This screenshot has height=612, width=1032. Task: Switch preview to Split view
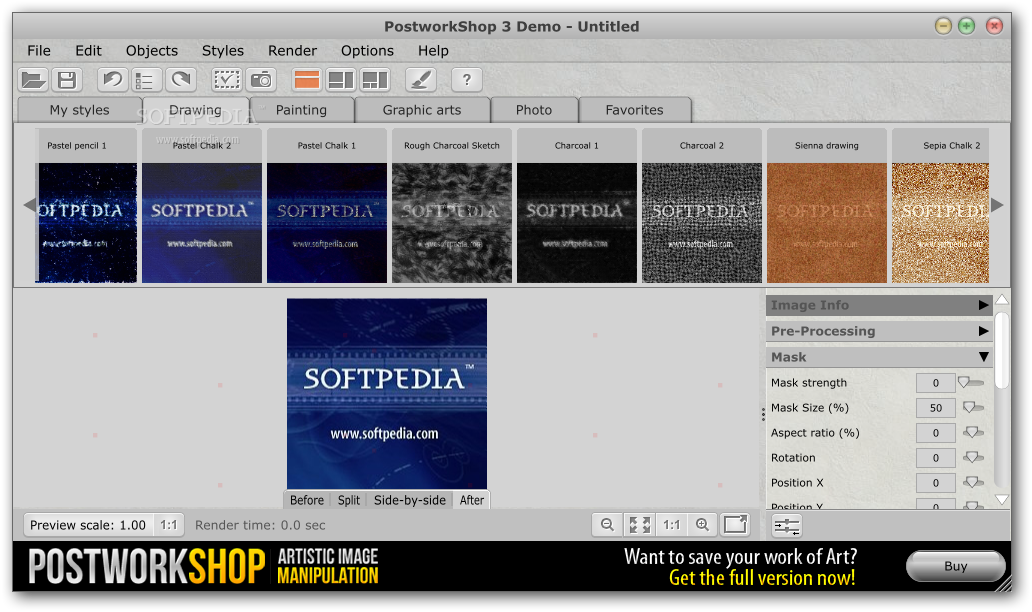pos(349,500)
